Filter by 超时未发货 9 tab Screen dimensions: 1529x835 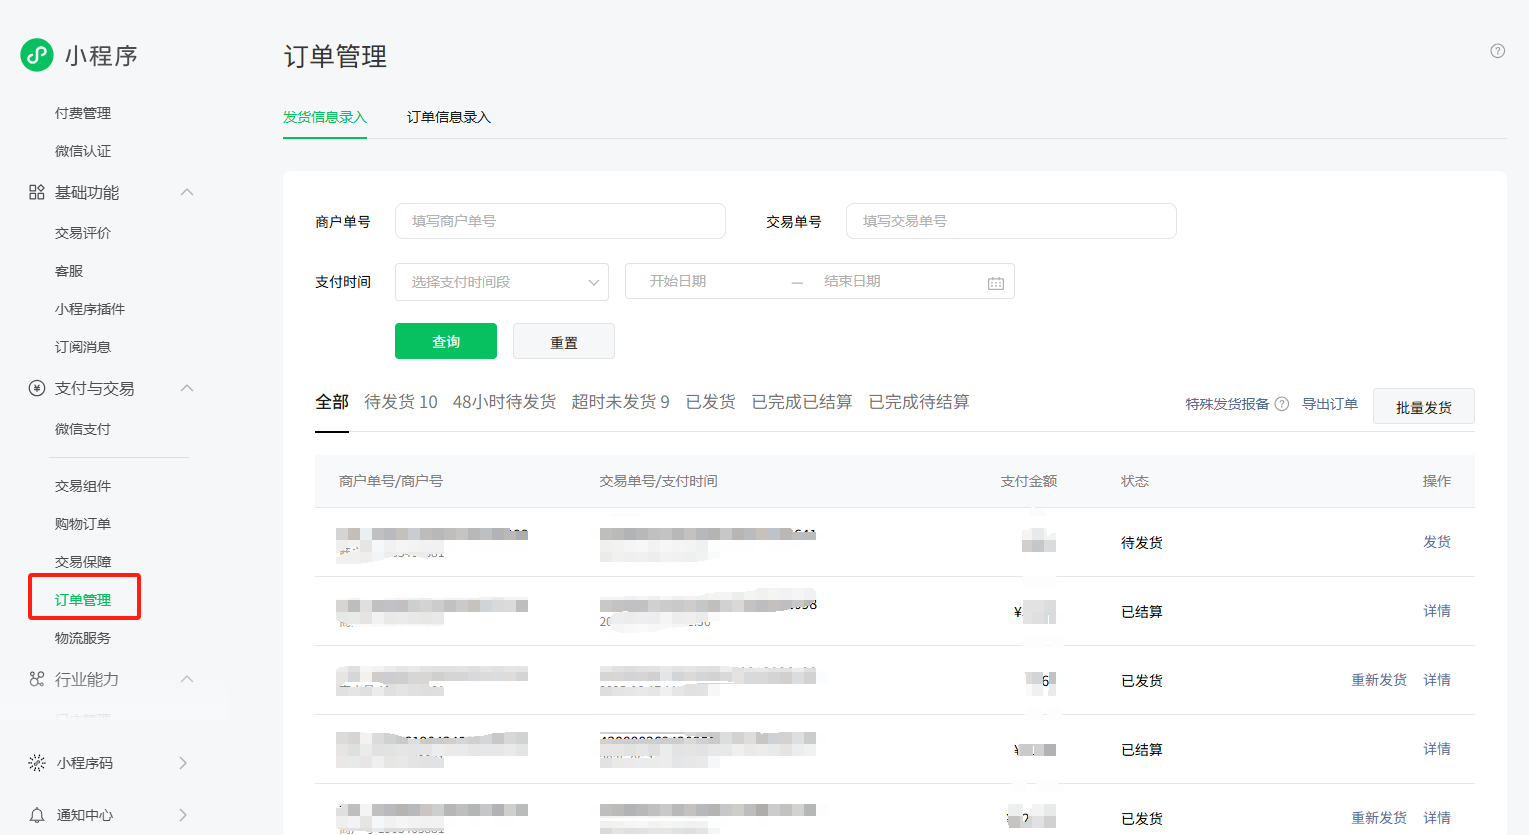(x=620, y=402)
